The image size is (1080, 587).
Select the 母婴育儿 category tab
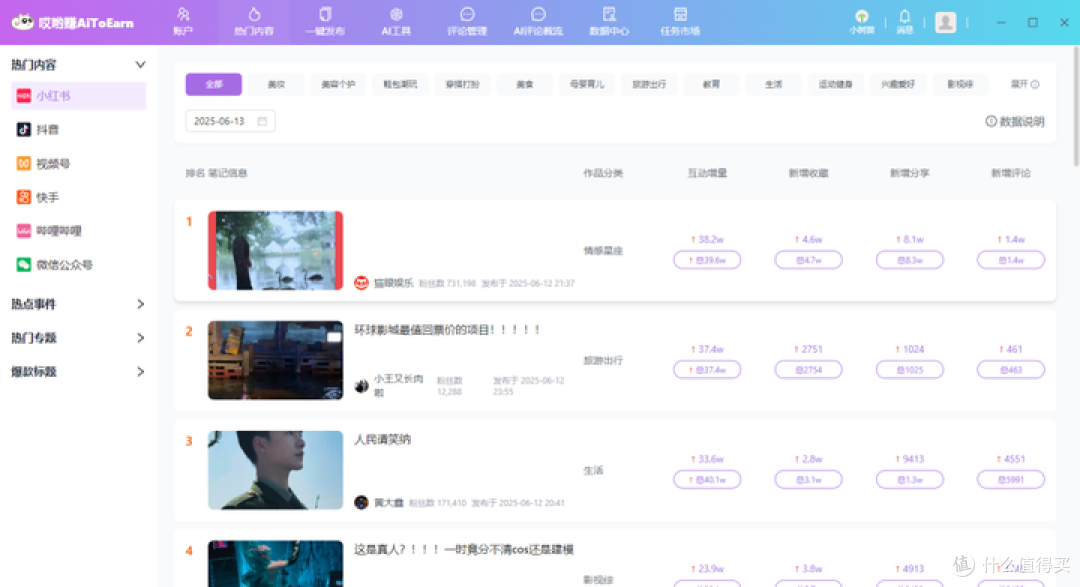pyautogui.click(x=587, y=84)
